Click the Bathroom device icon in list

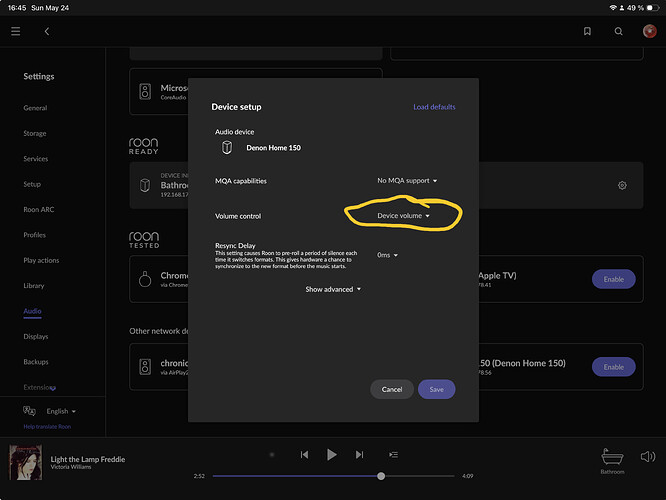click(145, 185)
